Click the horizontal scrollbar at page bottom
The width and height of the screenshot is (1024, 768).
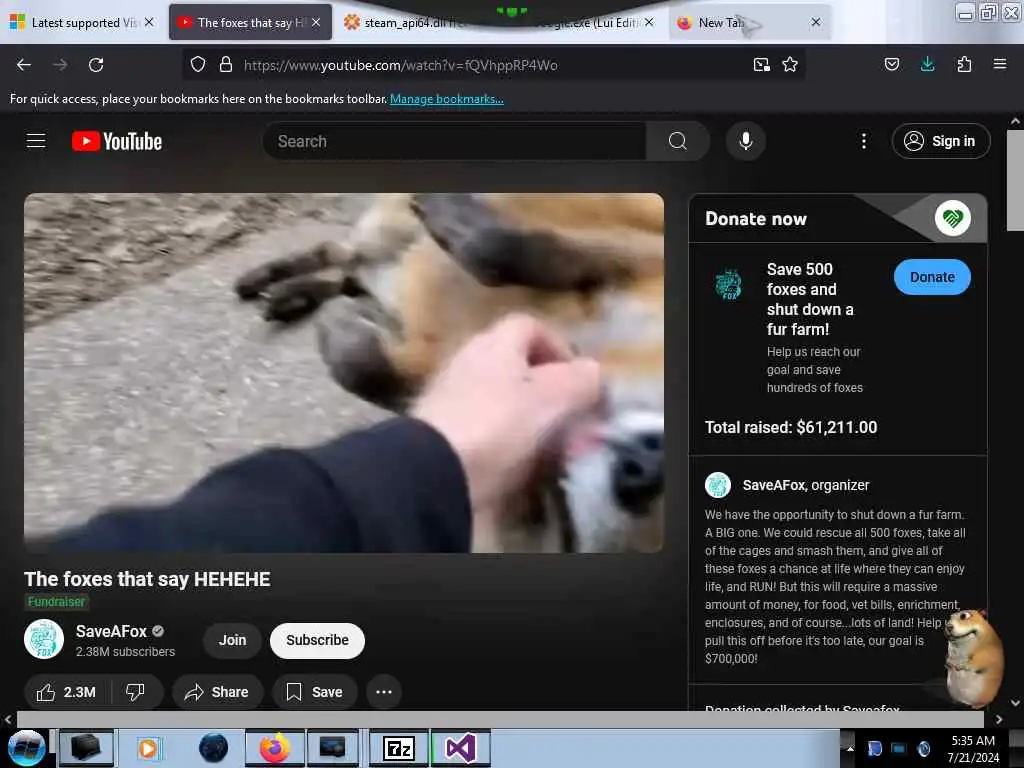click(x=500, y=719)
